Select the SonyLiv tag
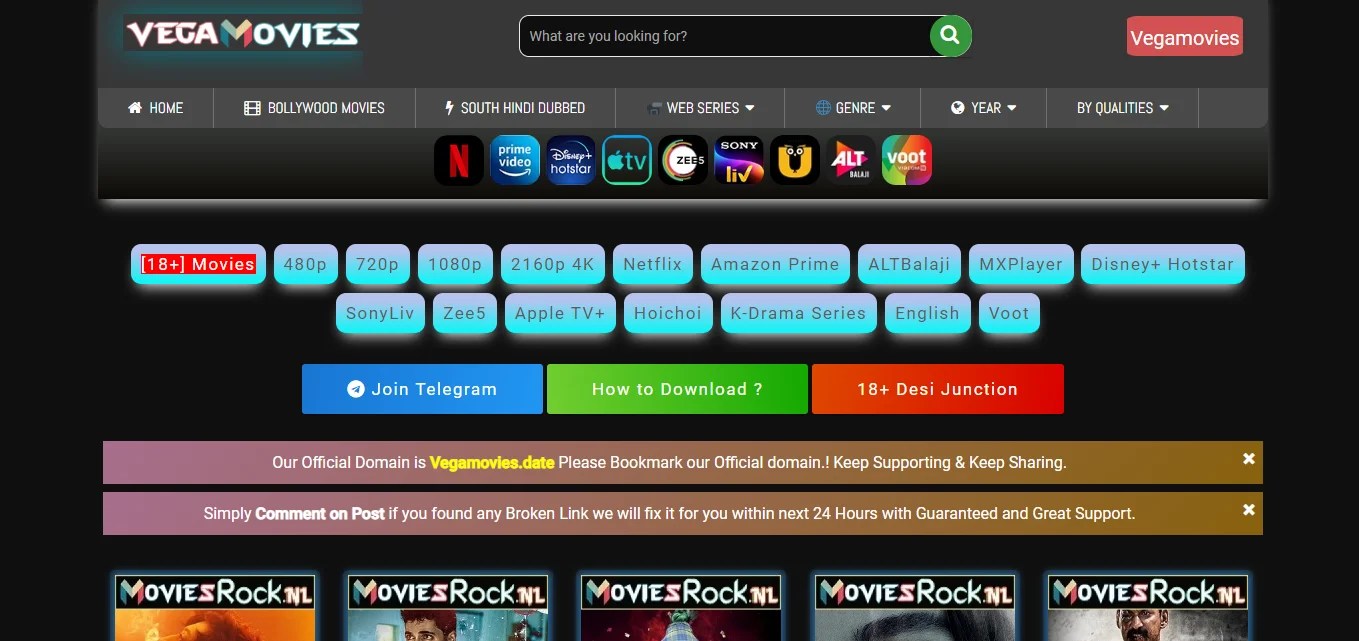Viewport: 1359px width, 641px height. coord(380,313)
